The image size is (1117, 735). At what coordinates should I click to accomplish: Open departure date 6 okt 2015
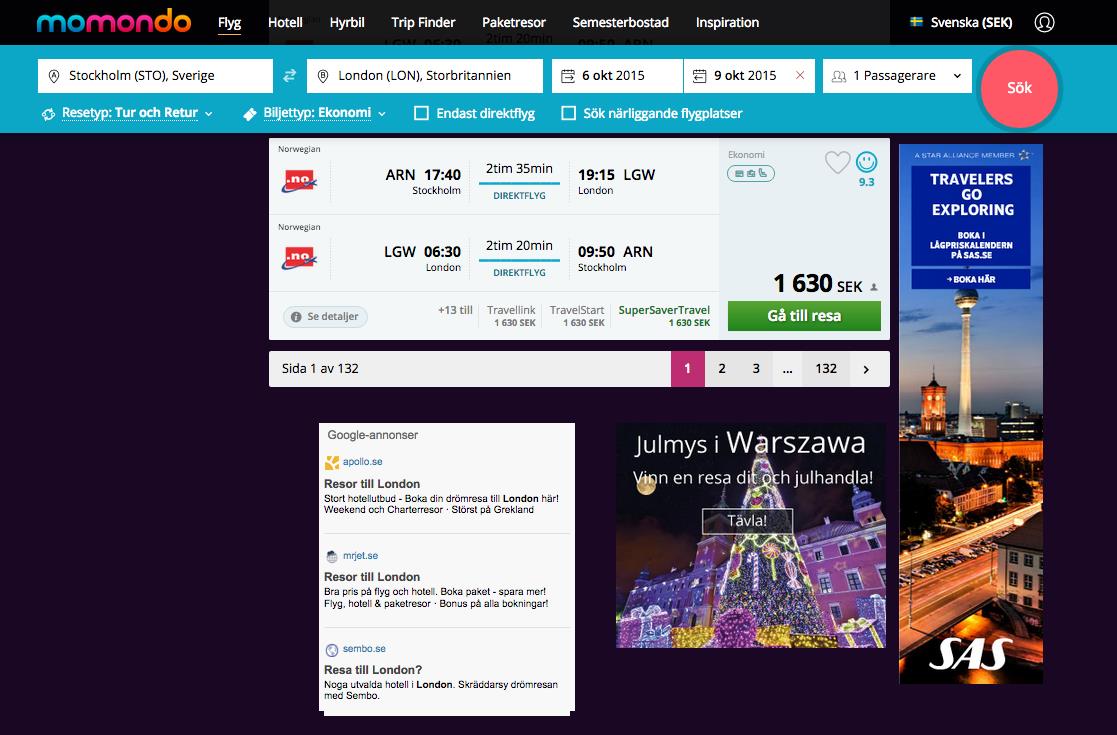(617, 75)
